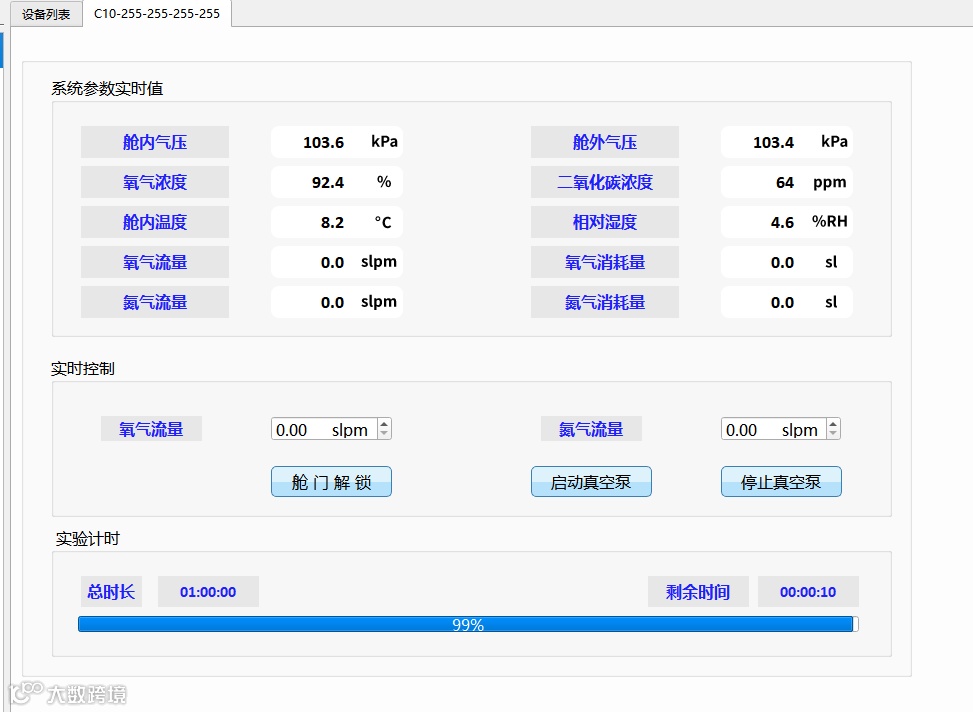Select the 相对湿度 parameter label

pos(604,222)
